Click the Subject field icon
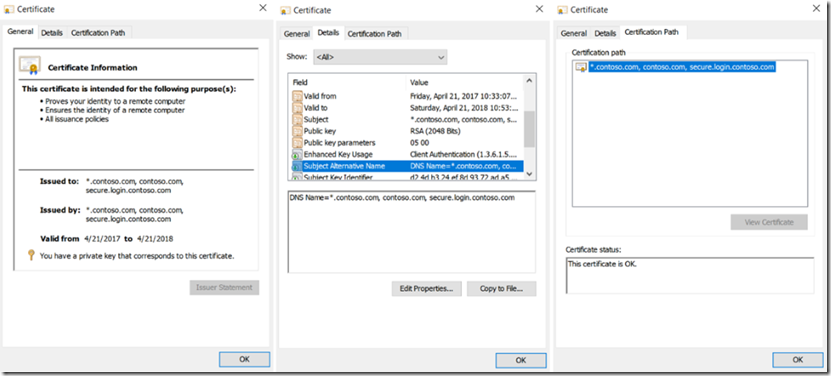831x376 pixels. (297, 120)
